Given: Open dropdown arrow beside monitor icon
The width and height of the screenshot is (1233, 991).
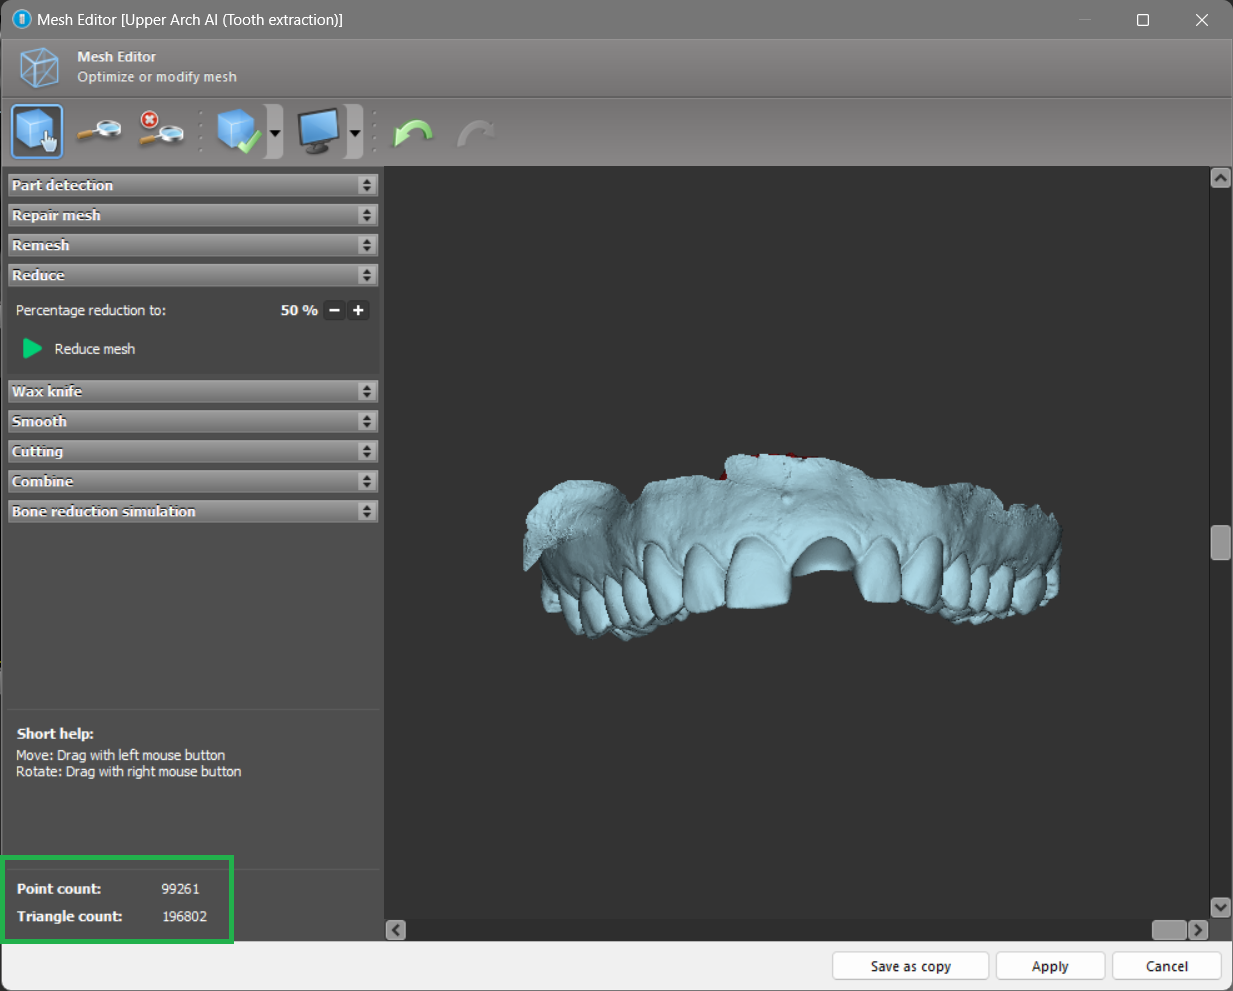Looking at the screenshot, I should (x=355, y=132).
